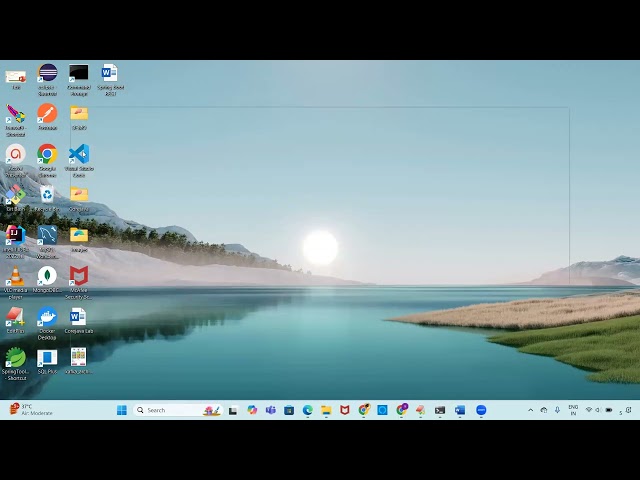640x480 pixels.
Task: Select the Visual Studio Code shortcut
Action: (x=79, y=160)
